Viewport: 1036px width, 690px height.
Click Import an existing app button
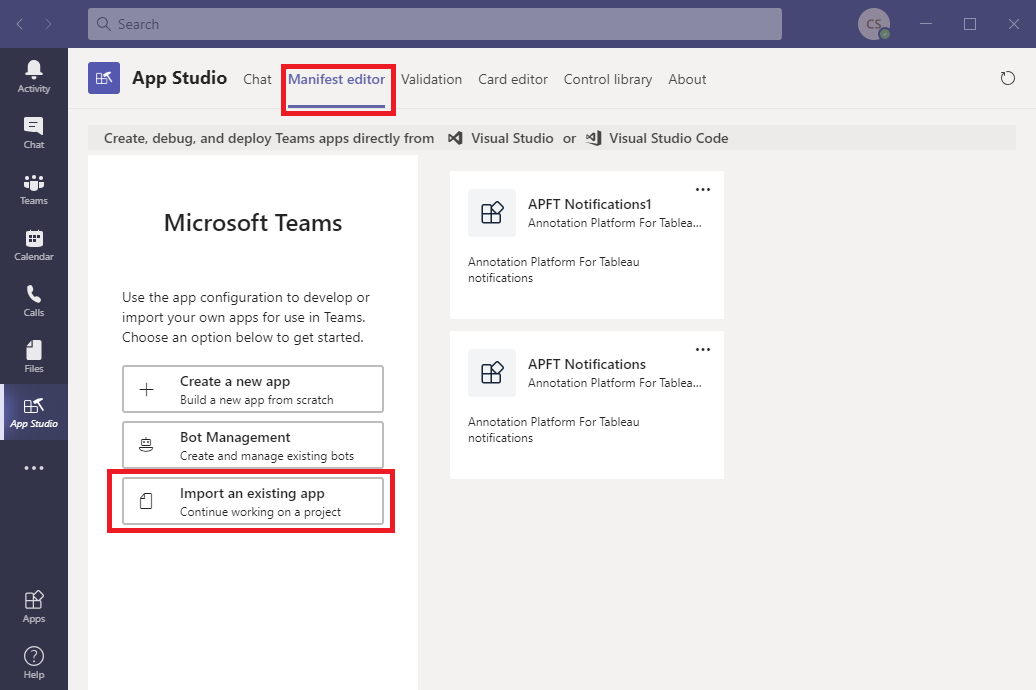coord(253,501)
